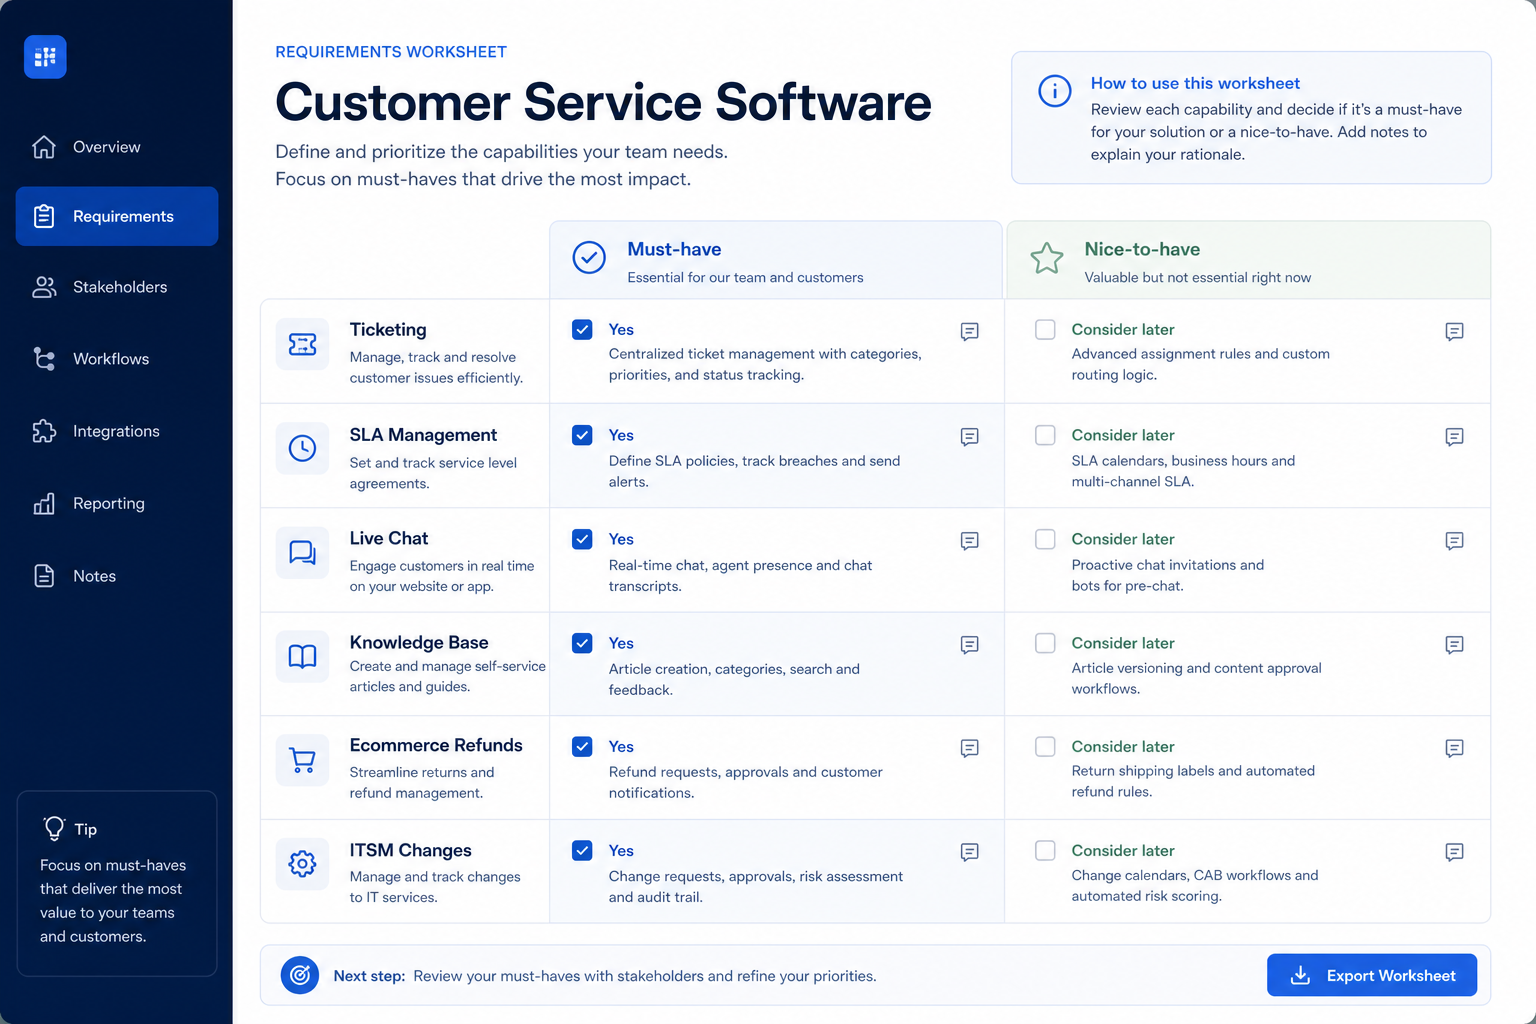
Task: Click 'How to use this worksheet' heading
Action: (x=1195, y=83)
